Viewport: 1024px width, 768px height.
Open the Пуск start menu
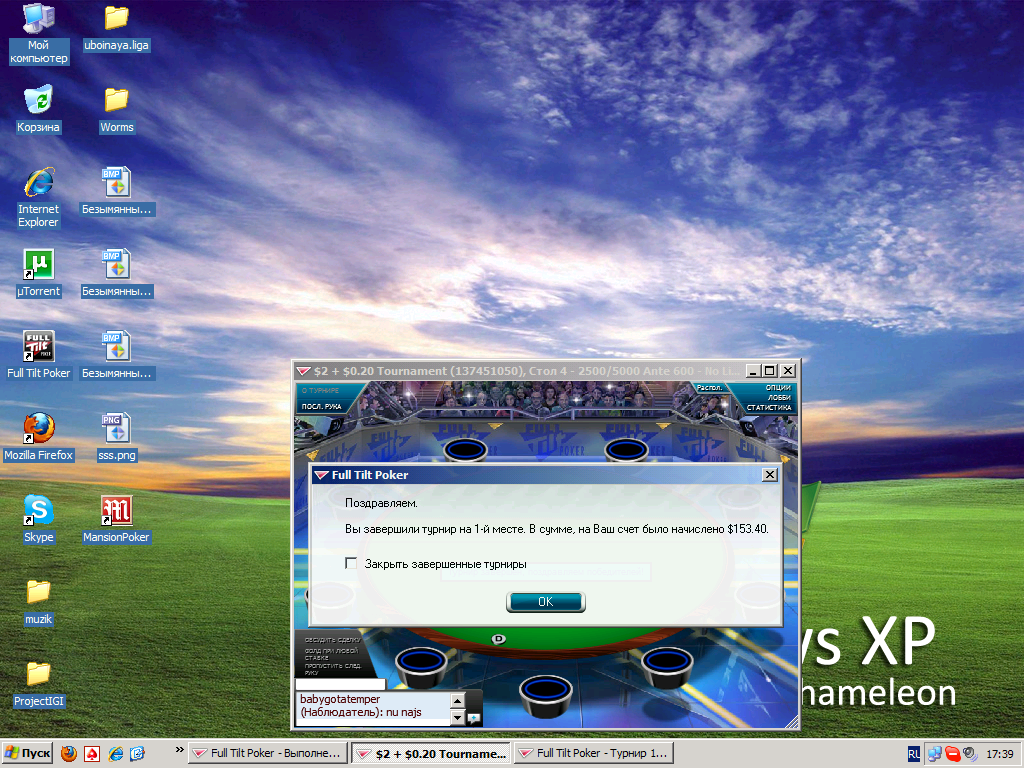[27, 754]
